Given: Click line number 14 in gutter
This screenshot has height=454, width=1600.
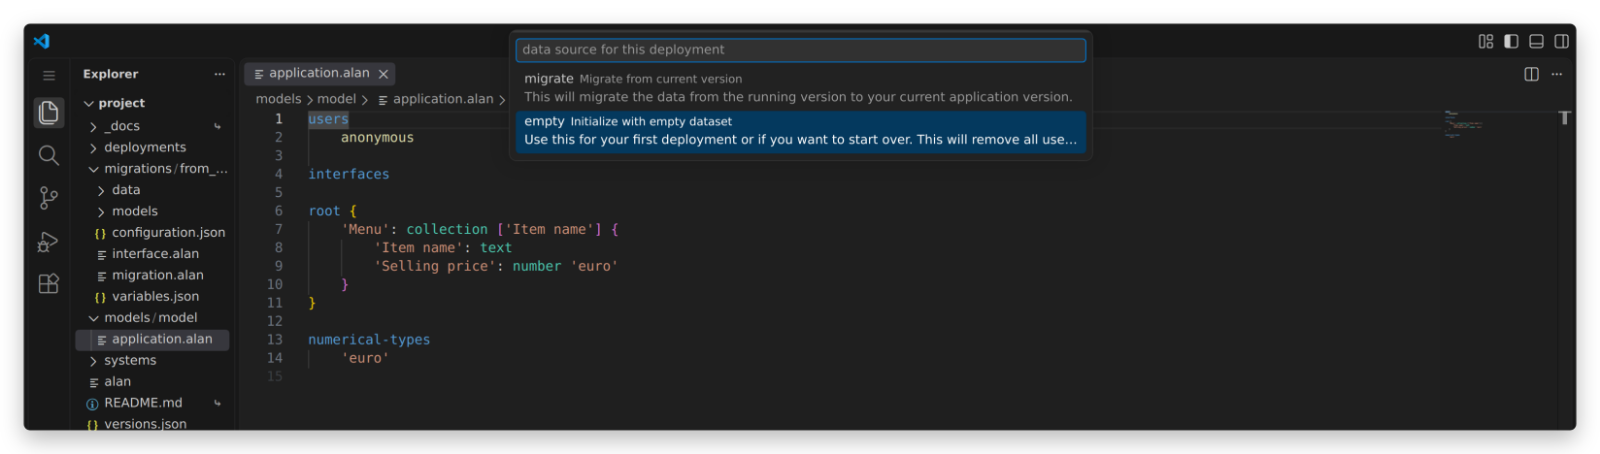Looking at the screenshot, I should 275,358.
